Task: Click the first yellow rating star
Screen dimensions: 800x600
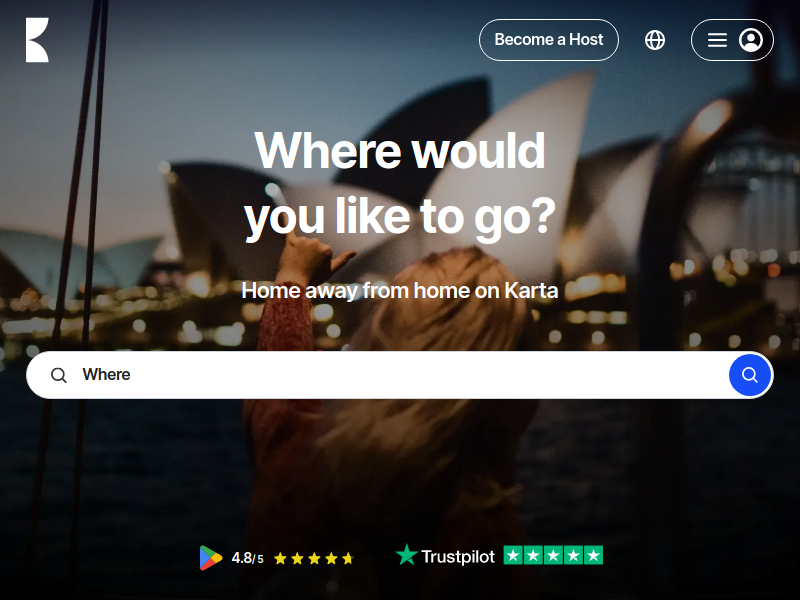Action: point(280,558)
